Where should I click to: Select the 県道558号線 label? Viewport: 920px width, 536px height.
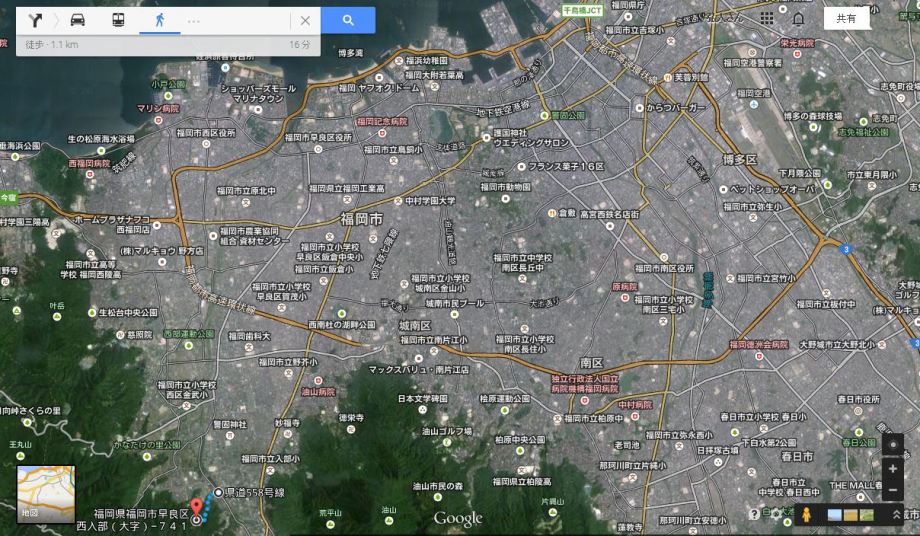pos(255,493)
